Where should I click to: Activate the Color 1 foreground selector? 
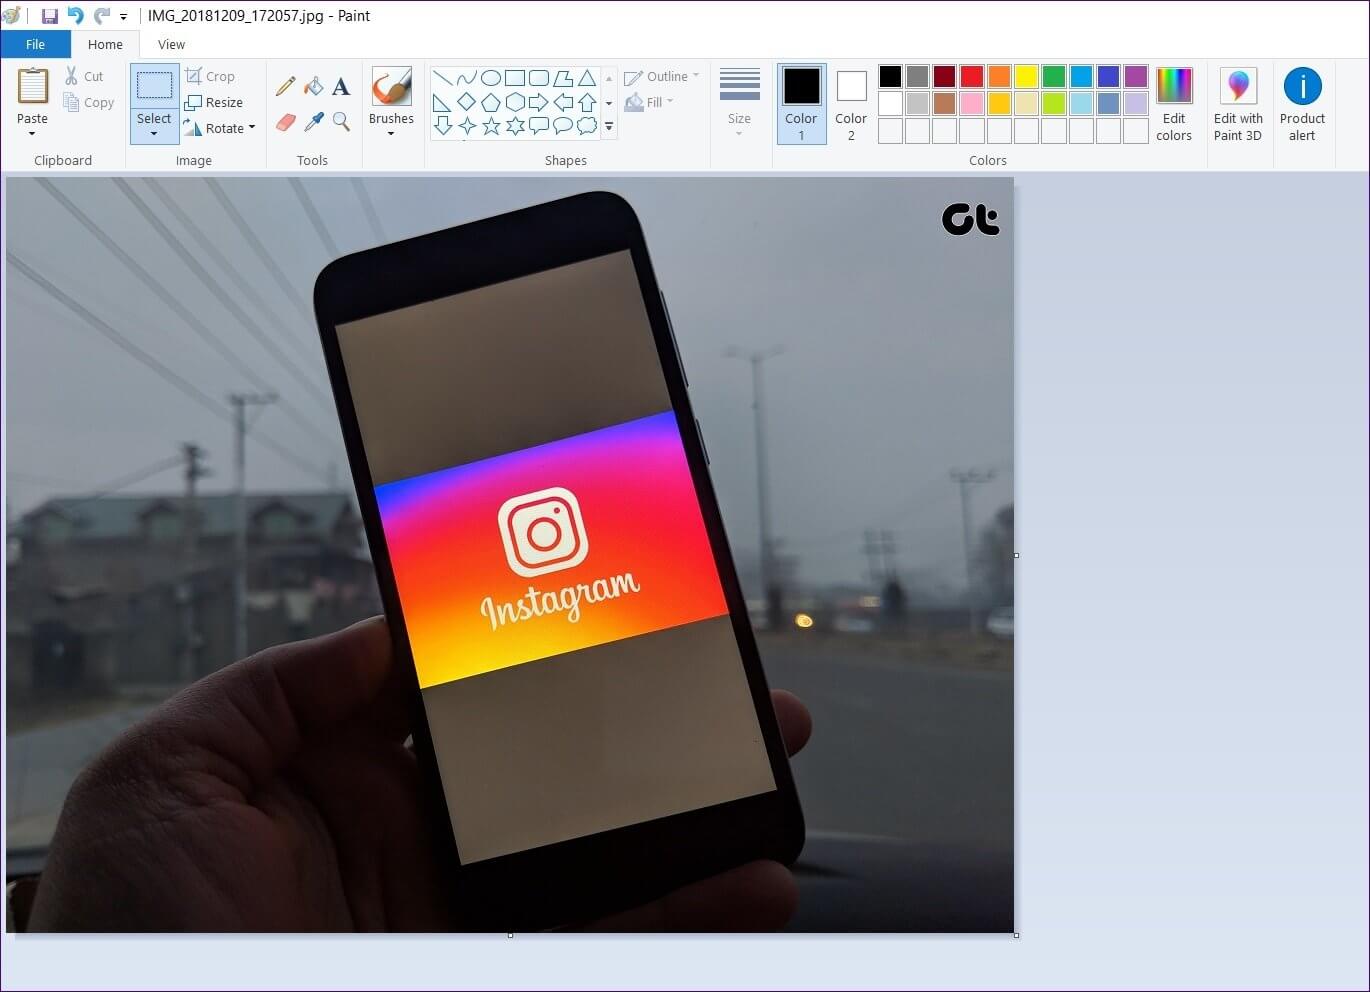click(x=801, y=104)
